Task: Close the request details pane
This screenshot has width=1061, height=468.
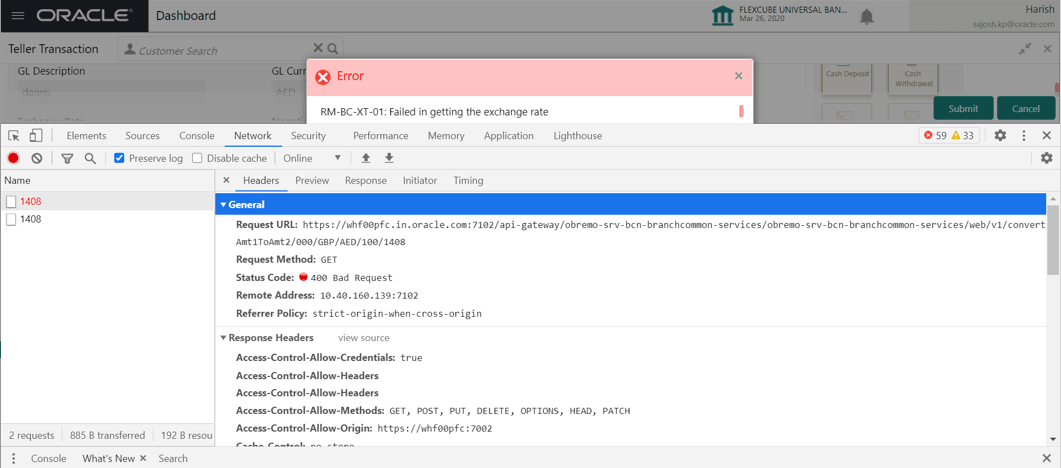Action: (x=226, y=181)
